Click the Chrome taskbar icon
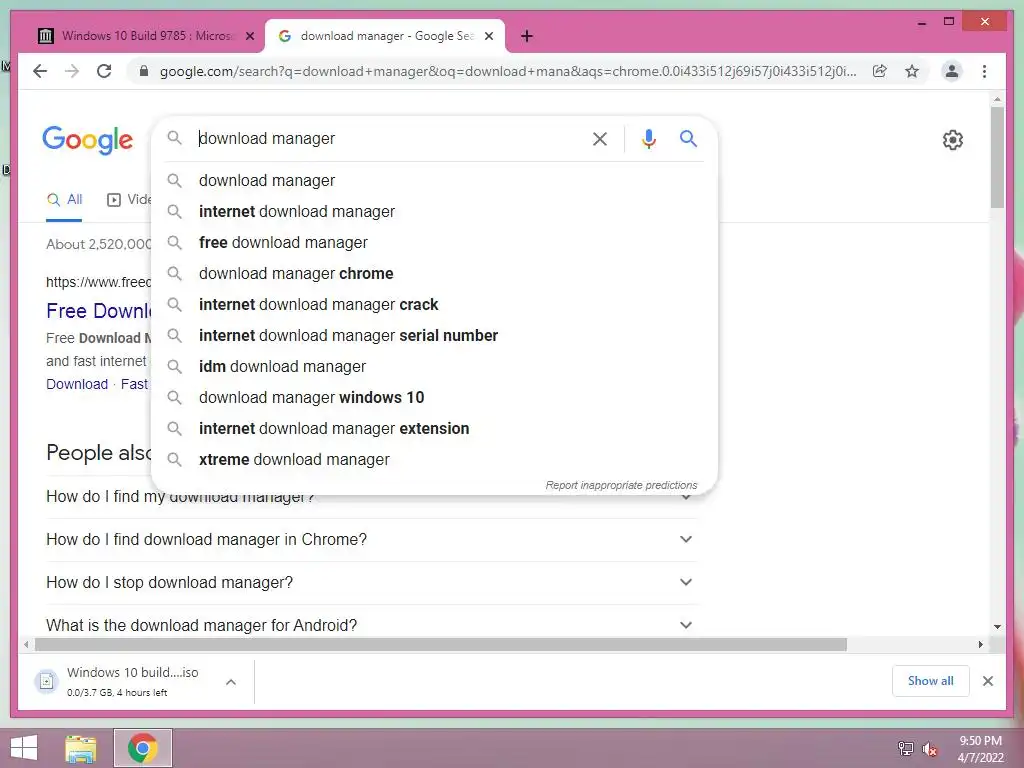1024x768 pixels. coord(142,748)
